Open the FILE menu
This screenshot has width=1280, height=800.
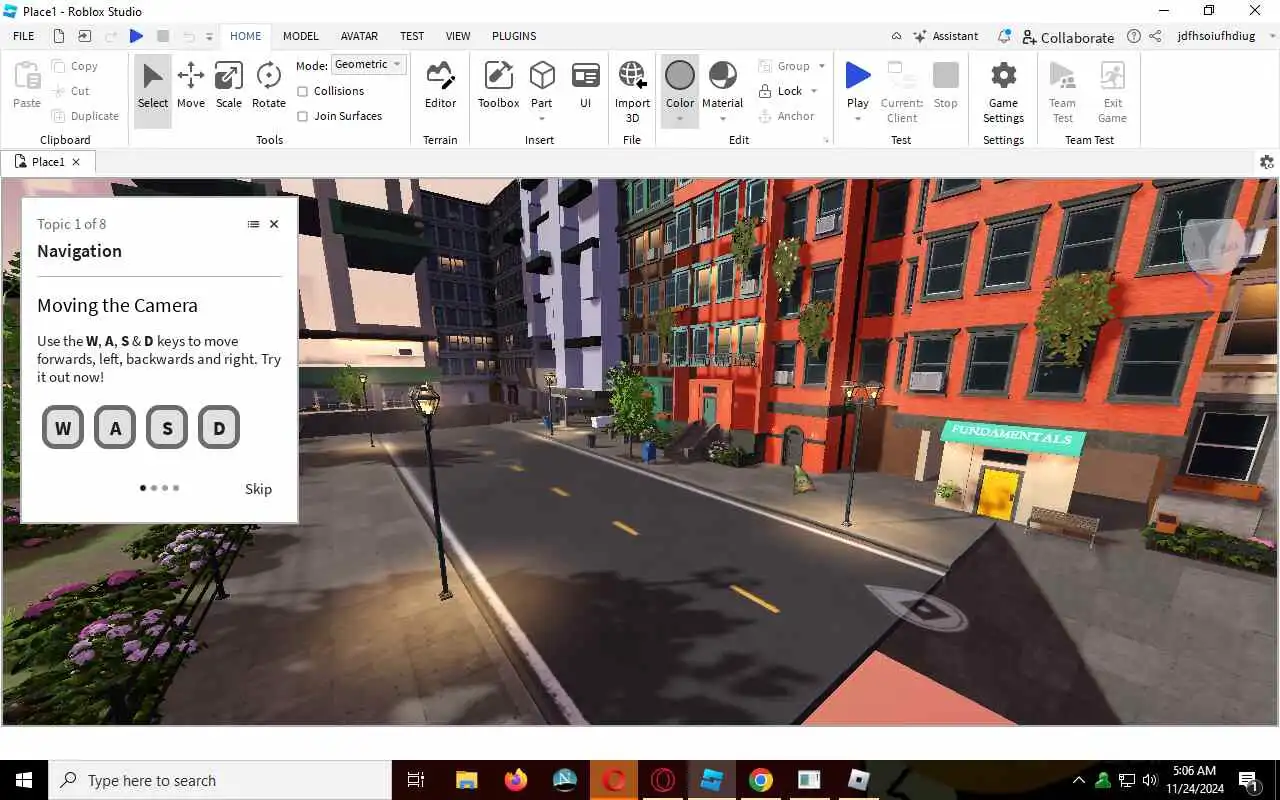coord(24,36)
